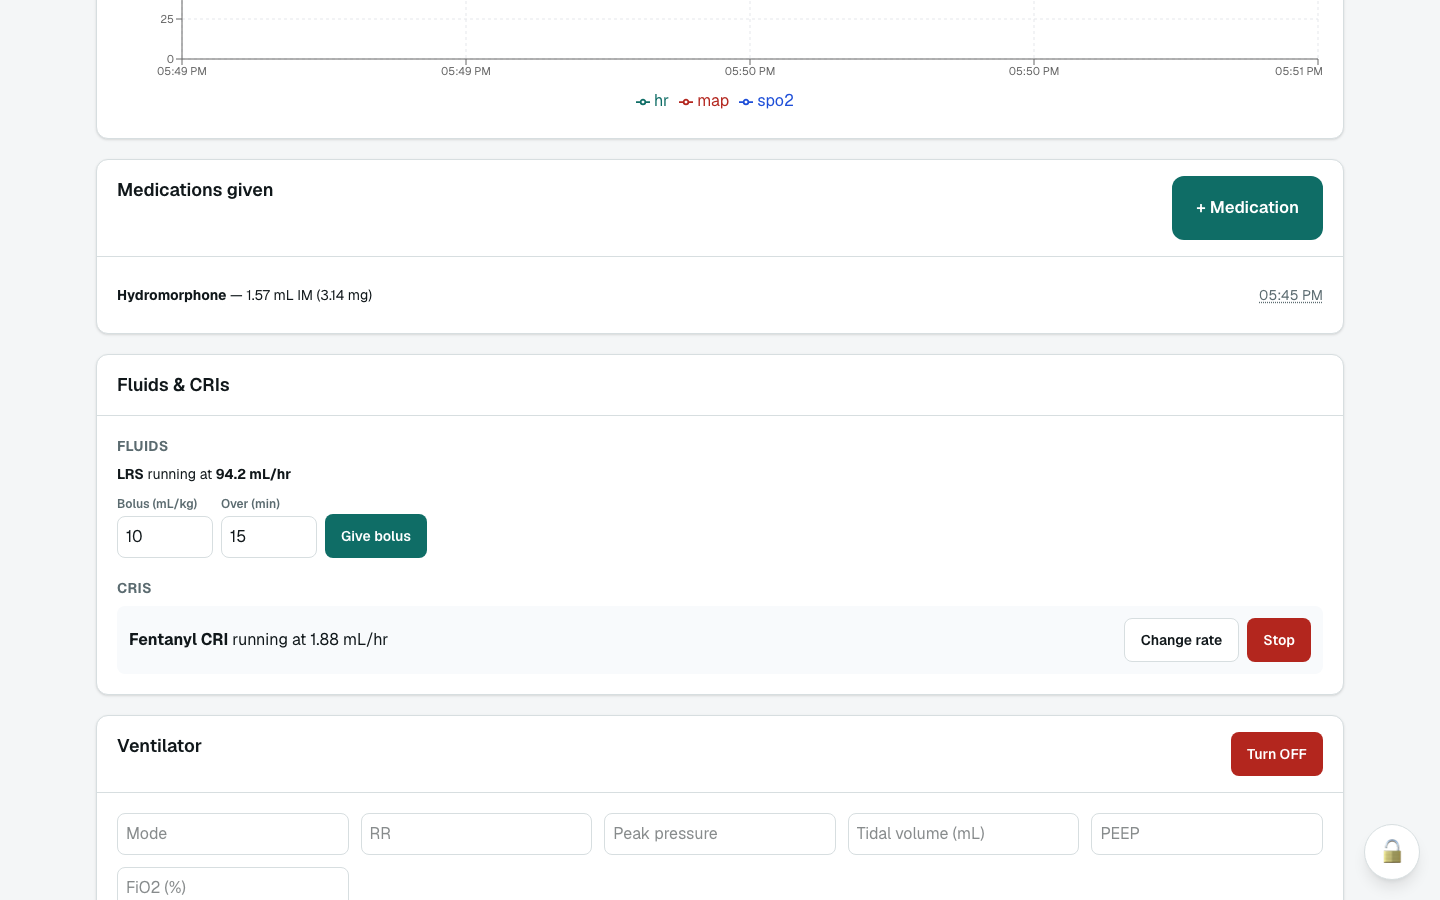The image size is (1440, 900).
Task: Click the lock icon button
Action: pyautogui.click(x=1392, y=852)
